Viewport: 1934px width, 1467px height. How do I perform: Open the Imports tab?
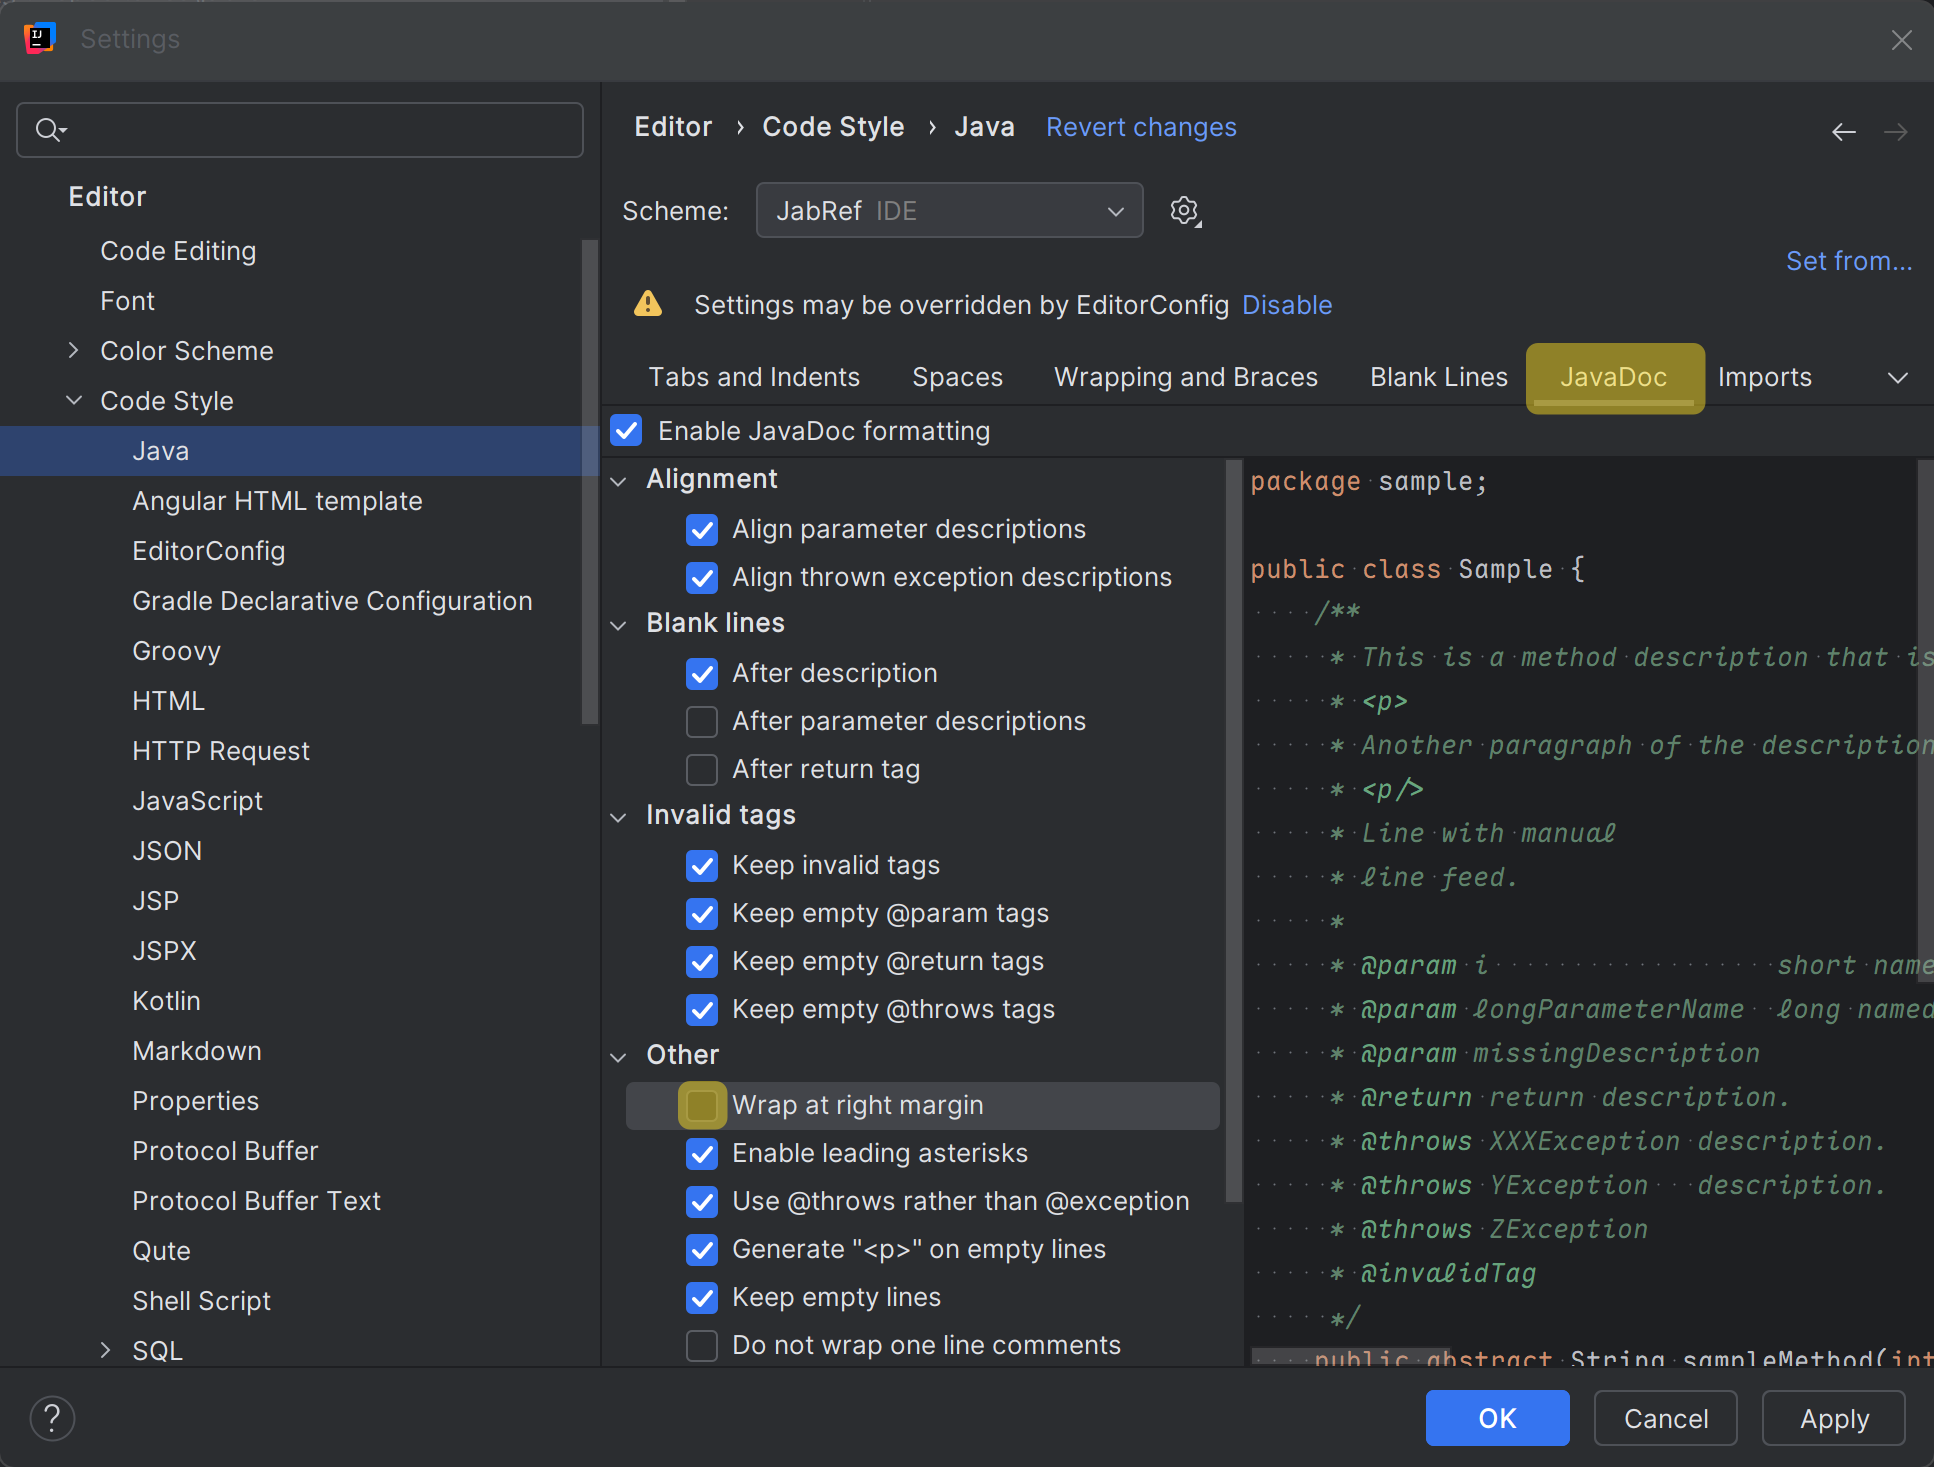1765,377
